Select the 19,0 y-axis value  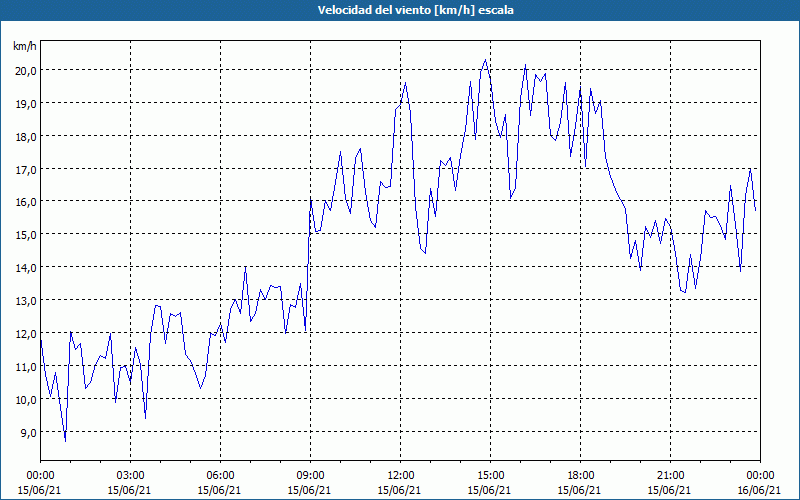[x=27, y=104]
